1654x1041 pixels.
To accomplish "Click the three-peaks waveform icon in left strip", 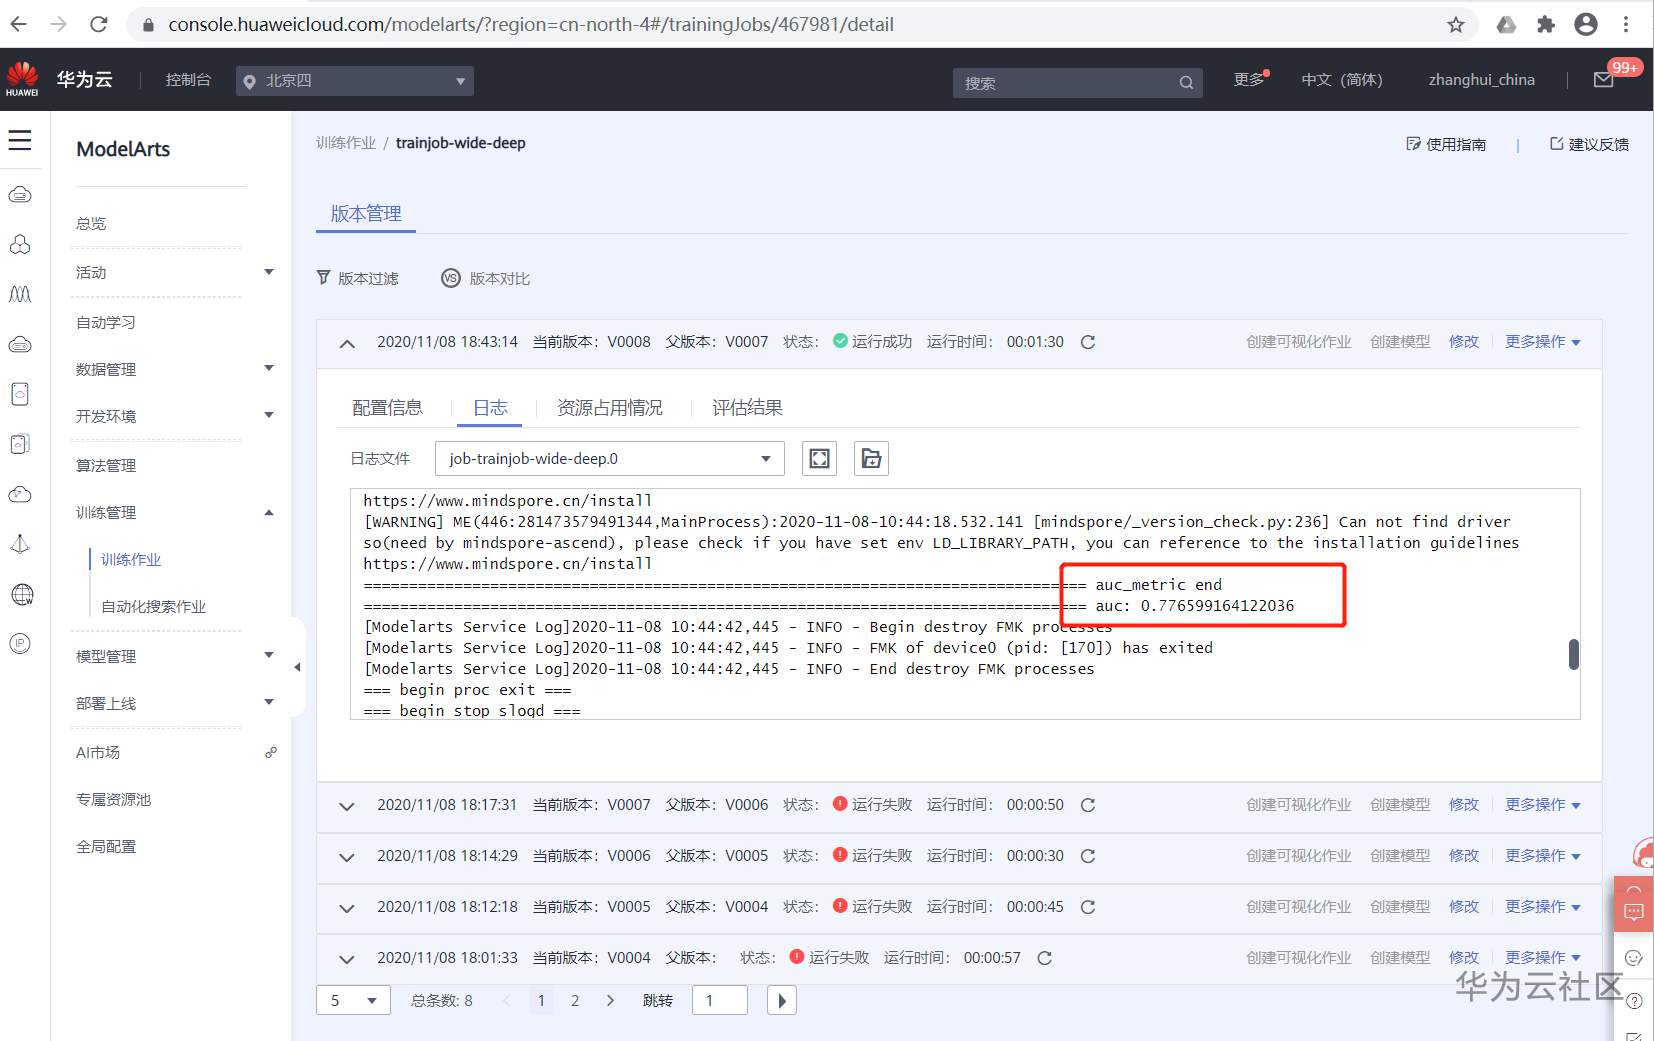I will [20, 294].
